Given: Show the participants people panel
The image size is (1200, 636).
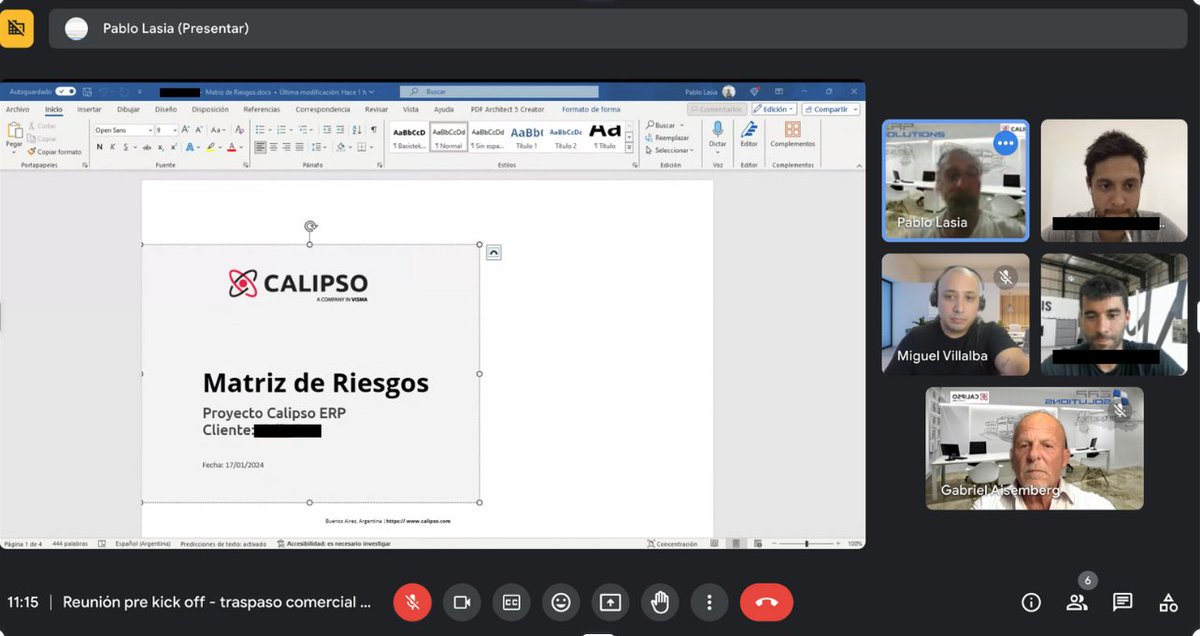Looking at the screenshot, I should [x=1077, y=602].
